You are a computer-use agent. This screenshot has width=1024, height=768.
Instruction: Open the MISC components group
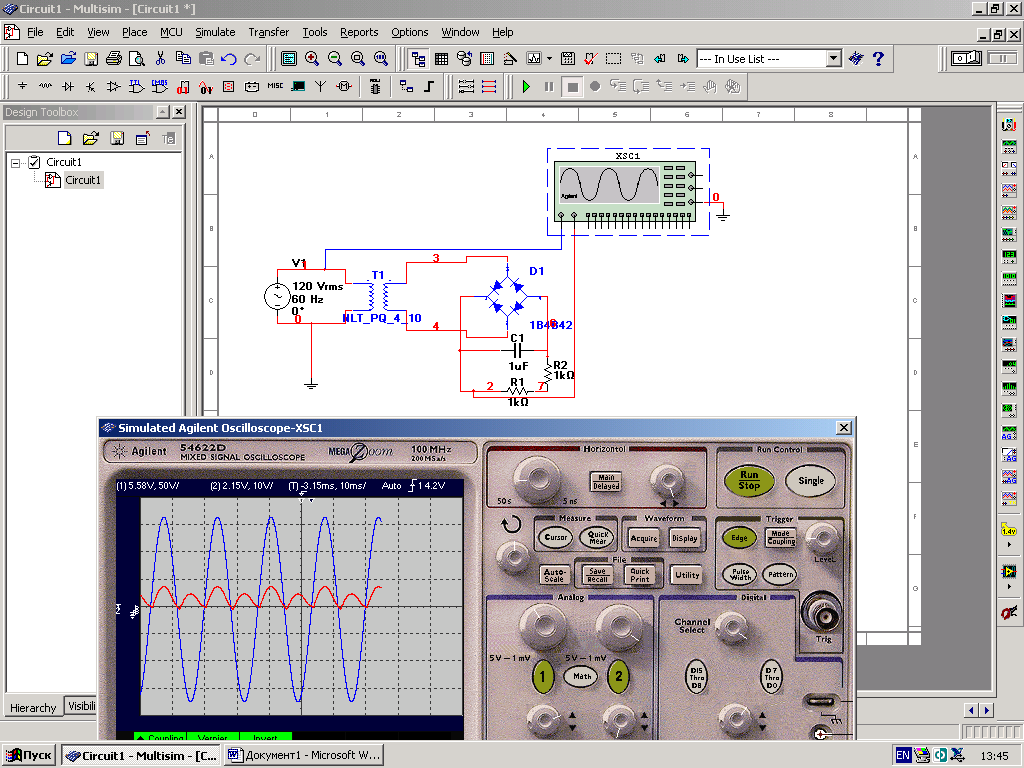click(275, 86)
